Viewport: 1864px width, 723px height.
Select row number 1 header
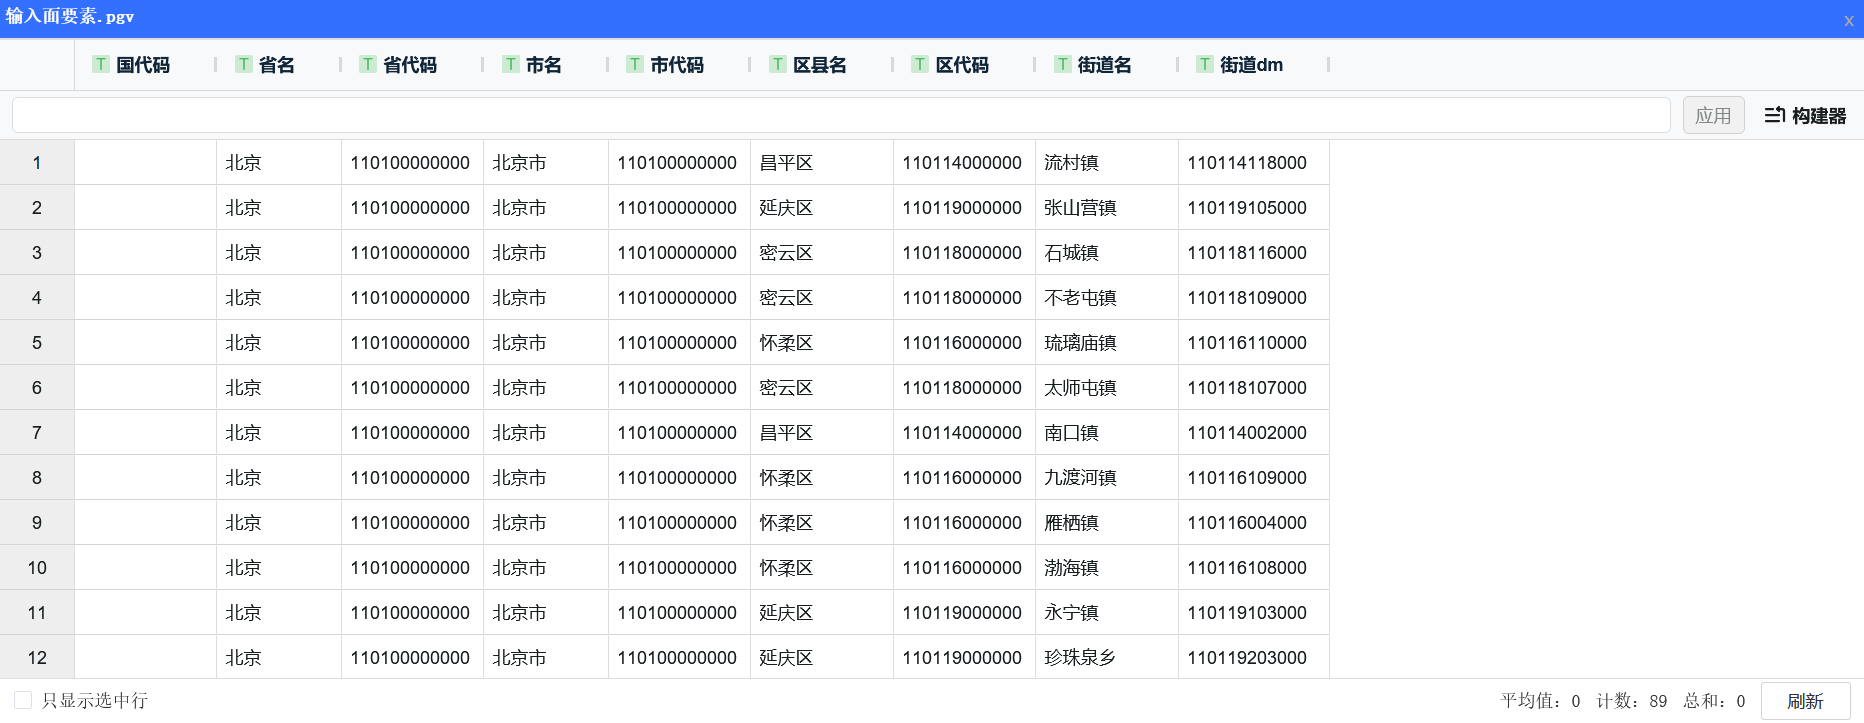[x=37, y=163]
